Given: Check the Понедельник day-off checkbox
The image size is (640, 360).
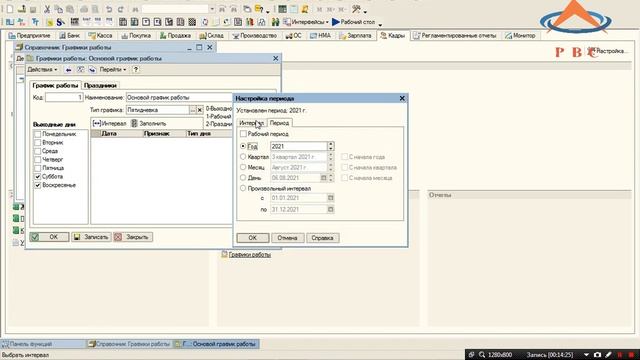Looking at the screenshot, I should 38,134.
